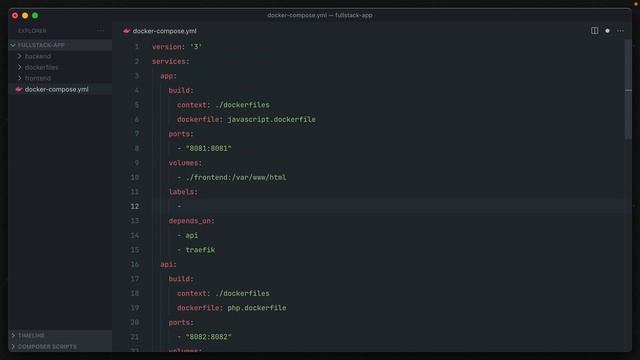The width and height of the screenshot is (640, 360).
Task: Click the "ports:" key under app service
Action: tap(181, 134)
